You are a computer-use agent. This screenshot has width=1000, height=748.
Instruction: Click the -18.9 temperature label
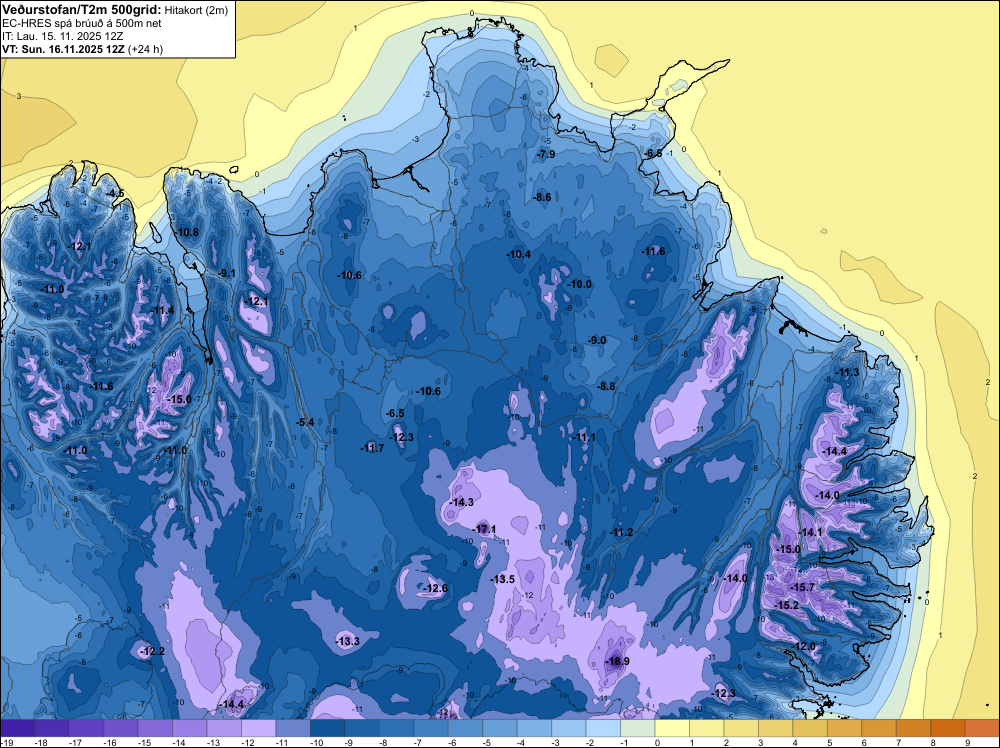pyautogui.click(x=617, y=661)
